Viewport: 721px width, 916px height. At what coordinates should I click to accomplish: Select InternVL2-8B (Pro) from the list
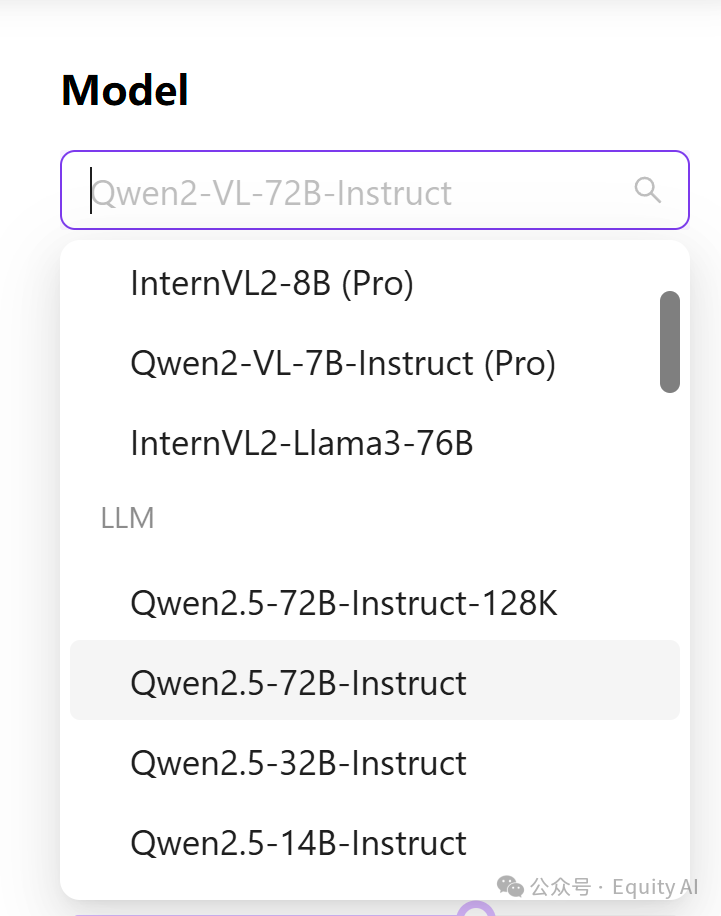click(x=271, y=284)
